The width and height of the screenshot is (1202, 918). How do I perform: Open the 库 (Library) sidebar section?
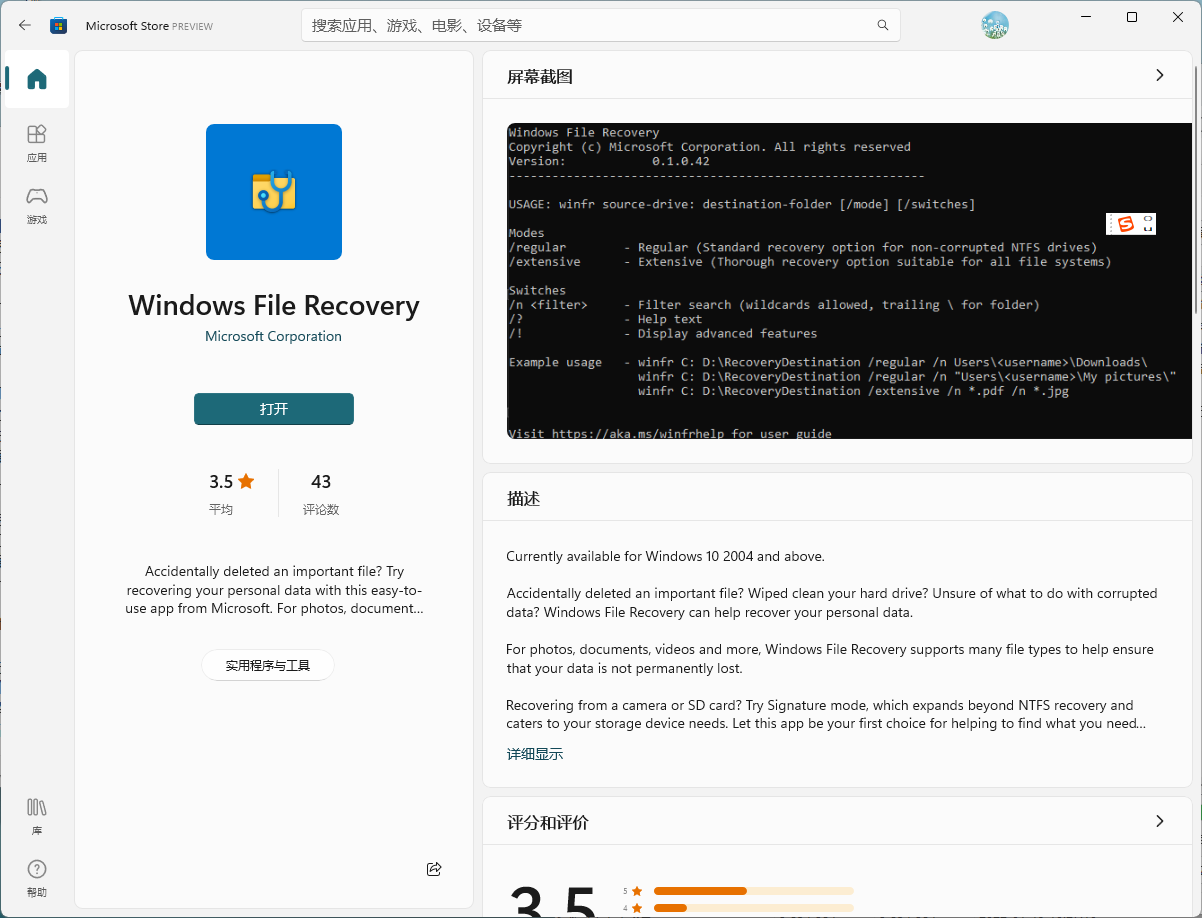pyautogui.click(x=37, y=816)
